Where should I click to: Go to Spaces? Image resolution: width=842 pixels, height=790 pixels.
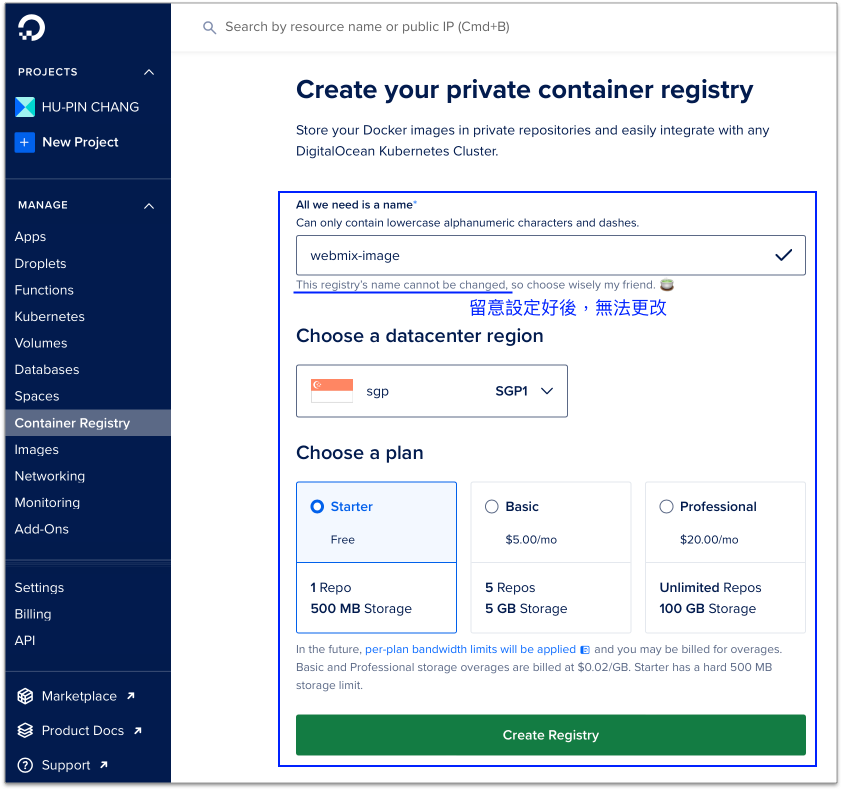point(37,396)
